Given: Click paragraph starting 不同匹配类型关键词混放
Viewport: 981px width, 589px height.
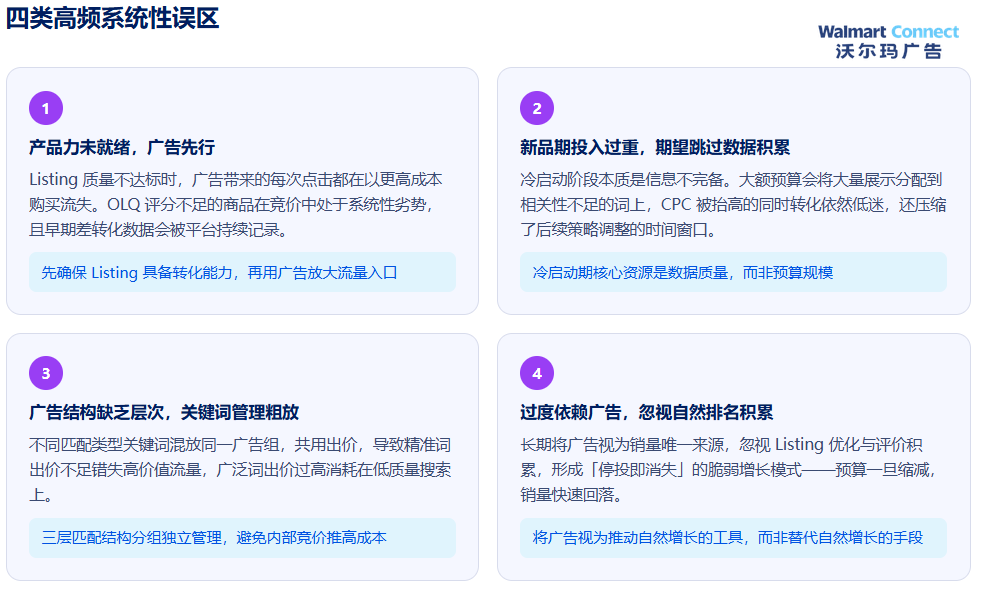Looking at the screenshot, I should 240,469.
